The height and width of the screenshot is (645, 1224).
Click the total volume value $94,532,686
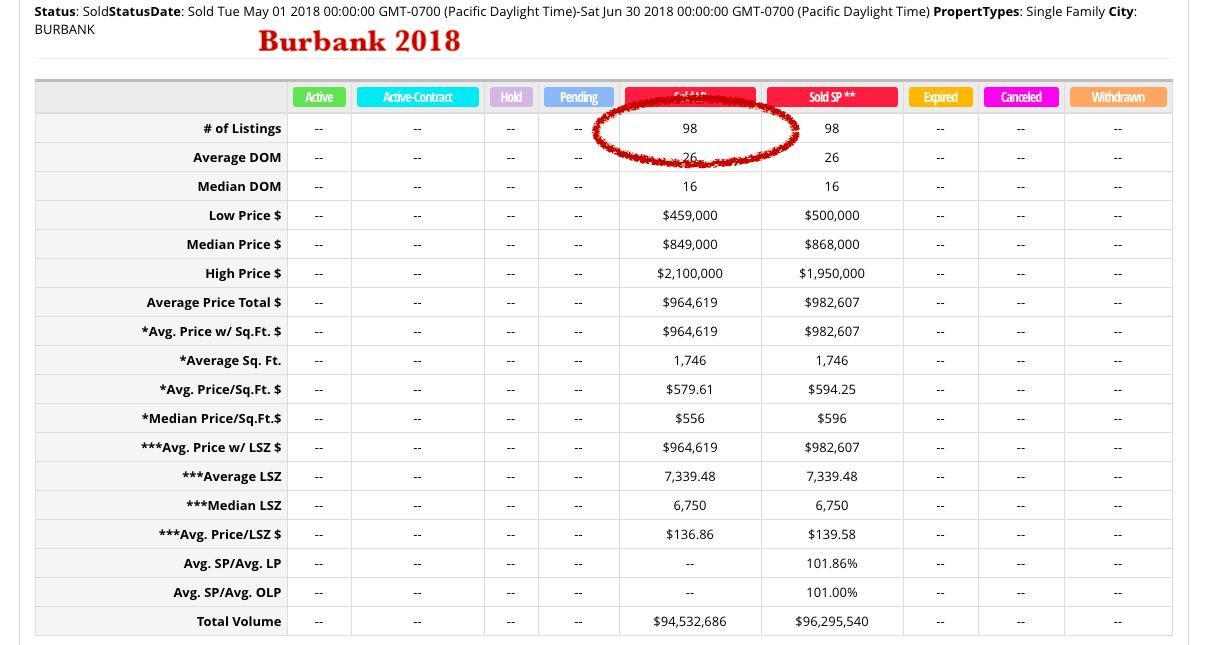tap(690, 621)
